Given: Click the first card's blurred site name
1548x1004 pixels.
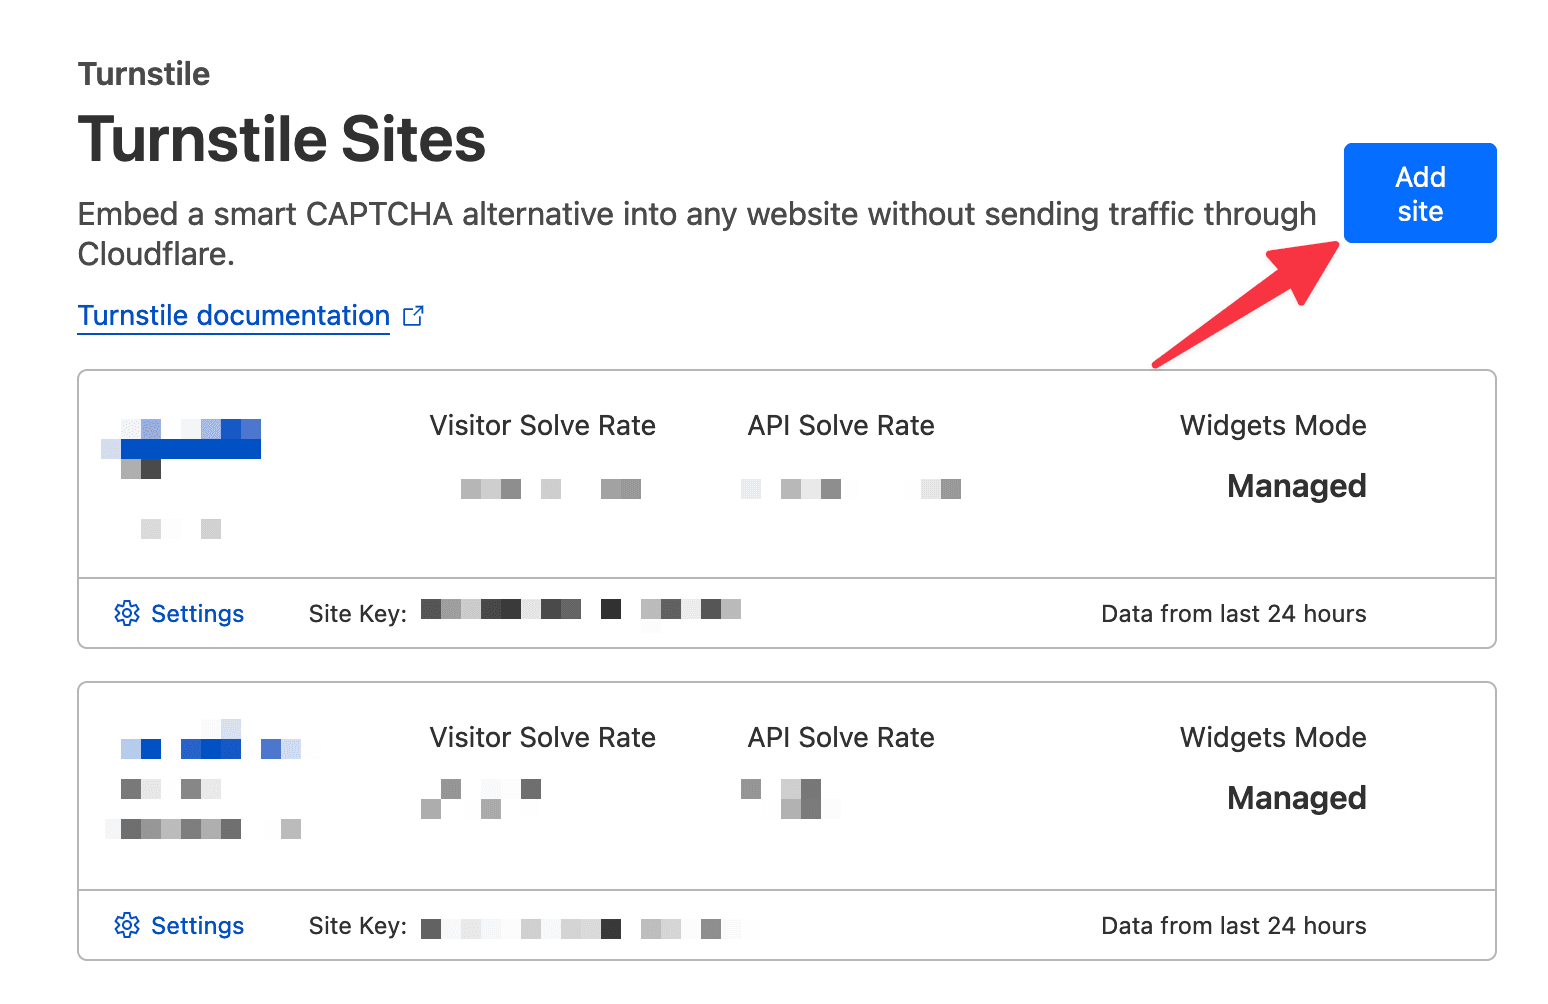Looking at the screenshot, I should (181, 439).
